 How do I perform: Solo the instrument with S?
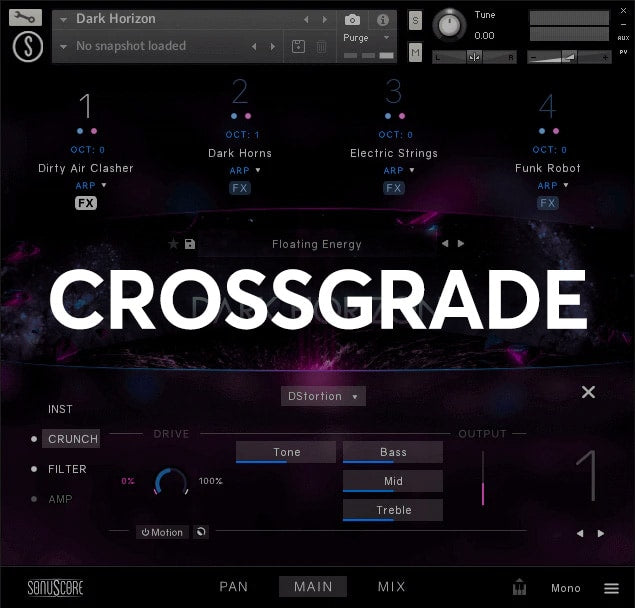[415, 20]
